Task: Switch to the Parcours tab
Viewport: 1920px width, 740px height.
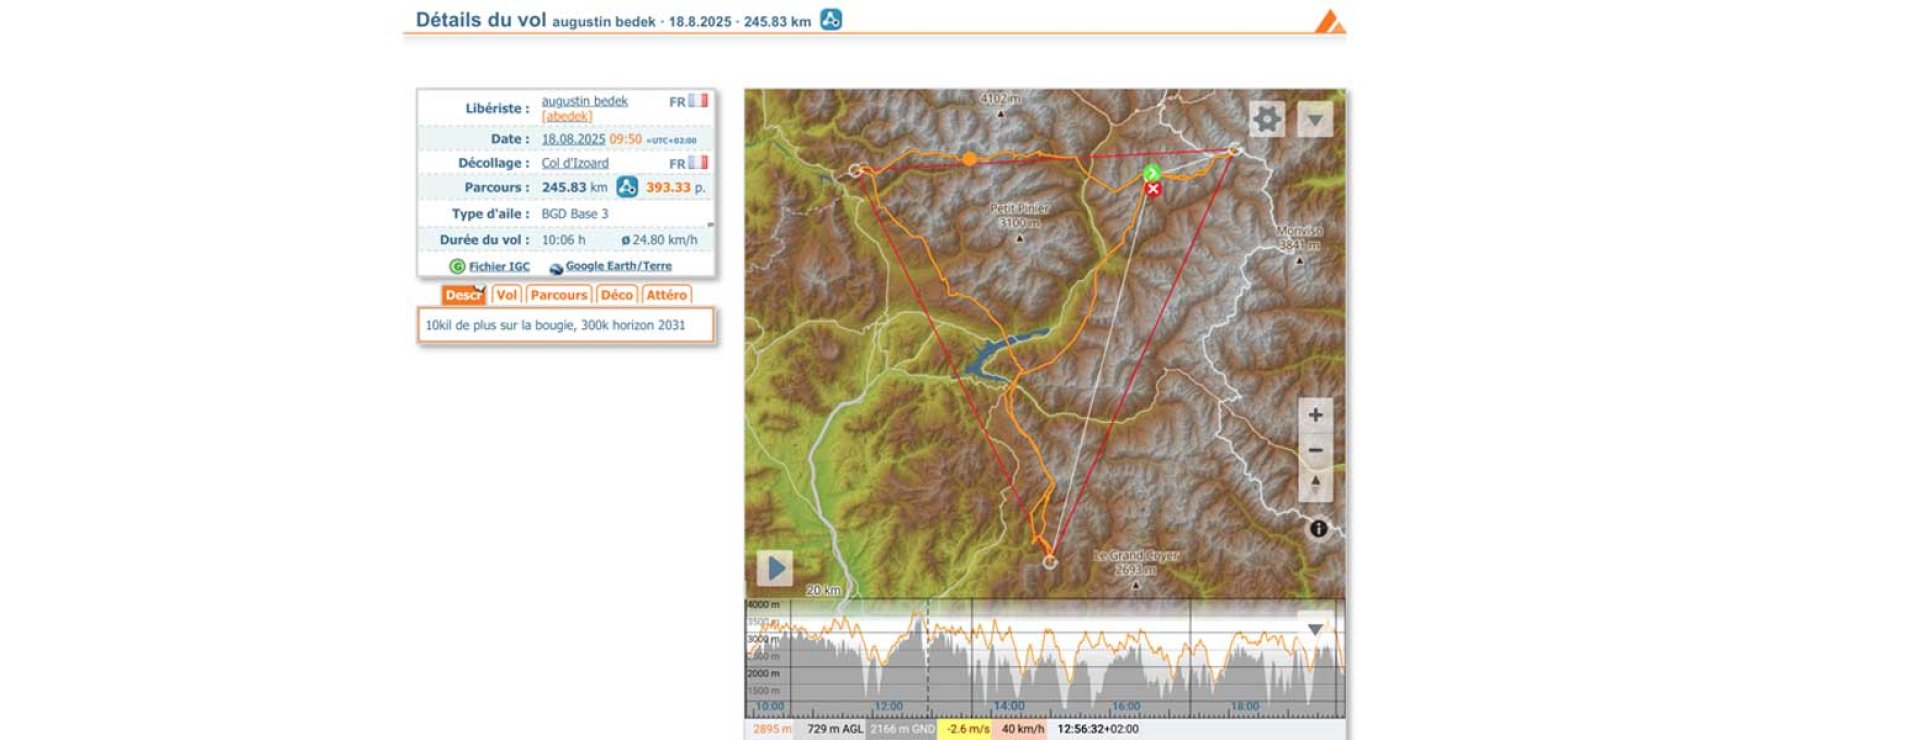Action: pos(558,295)
